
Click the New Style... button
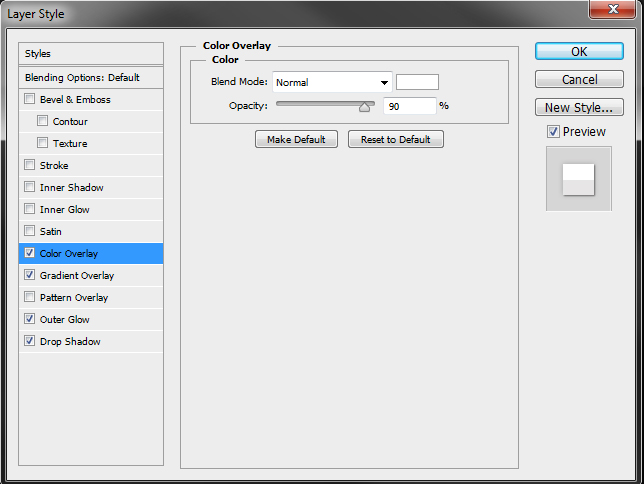point(579,107)
